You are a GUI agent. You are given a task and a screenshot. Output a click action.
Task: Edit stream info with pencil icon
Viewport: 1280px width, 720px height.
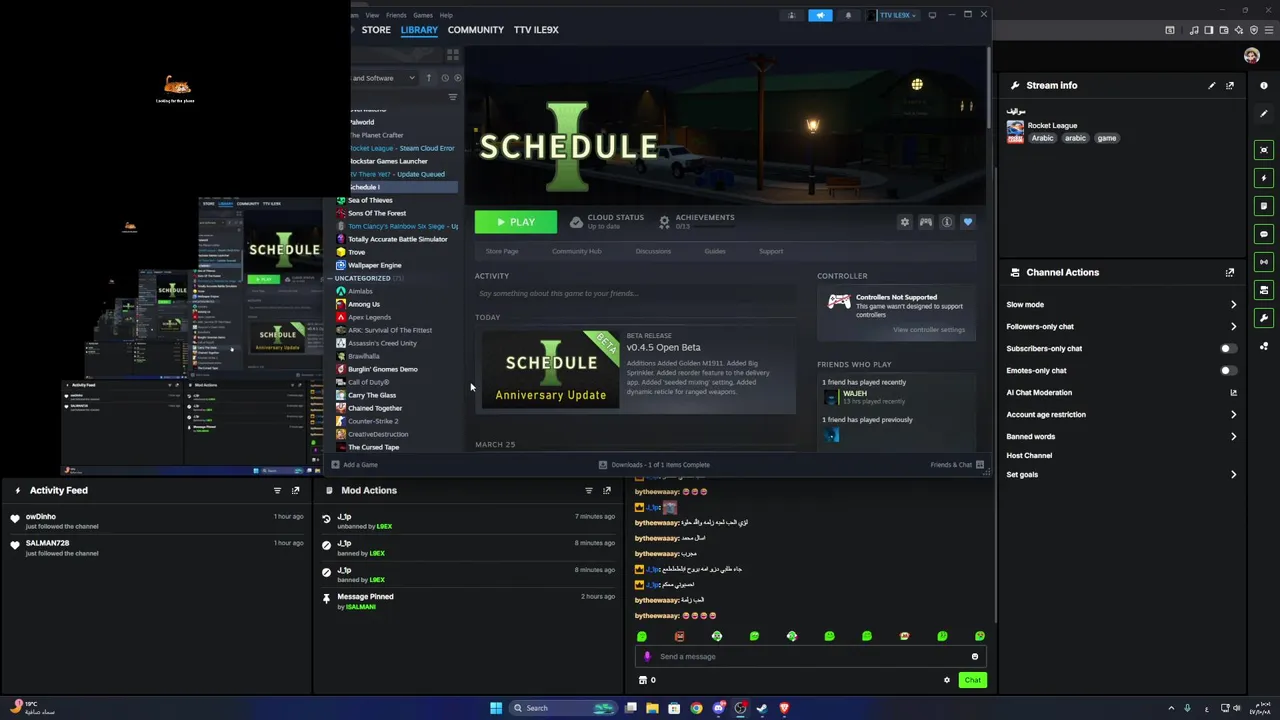(1212, 85)
